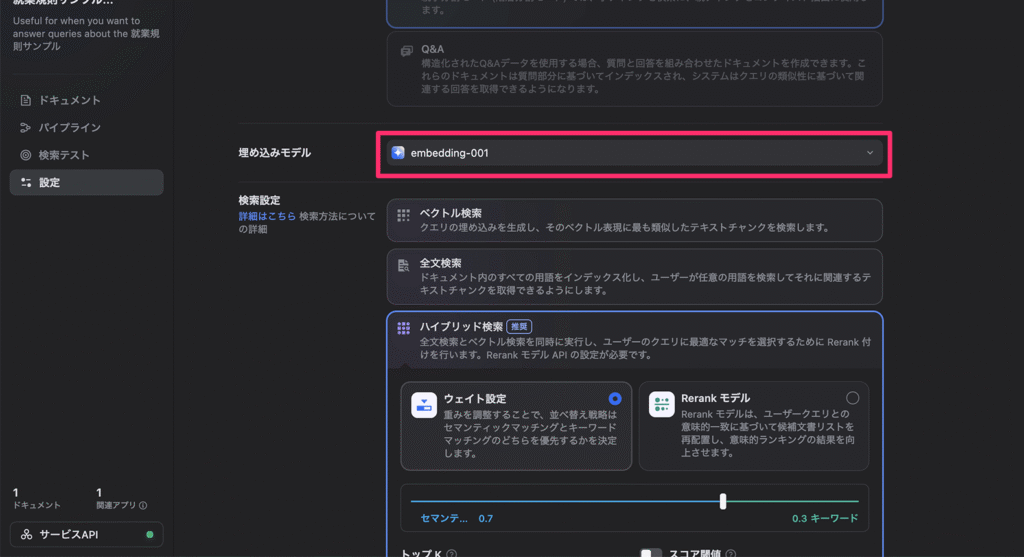
Task: Click the ウェイト設定 card icon
Action: 424,403
